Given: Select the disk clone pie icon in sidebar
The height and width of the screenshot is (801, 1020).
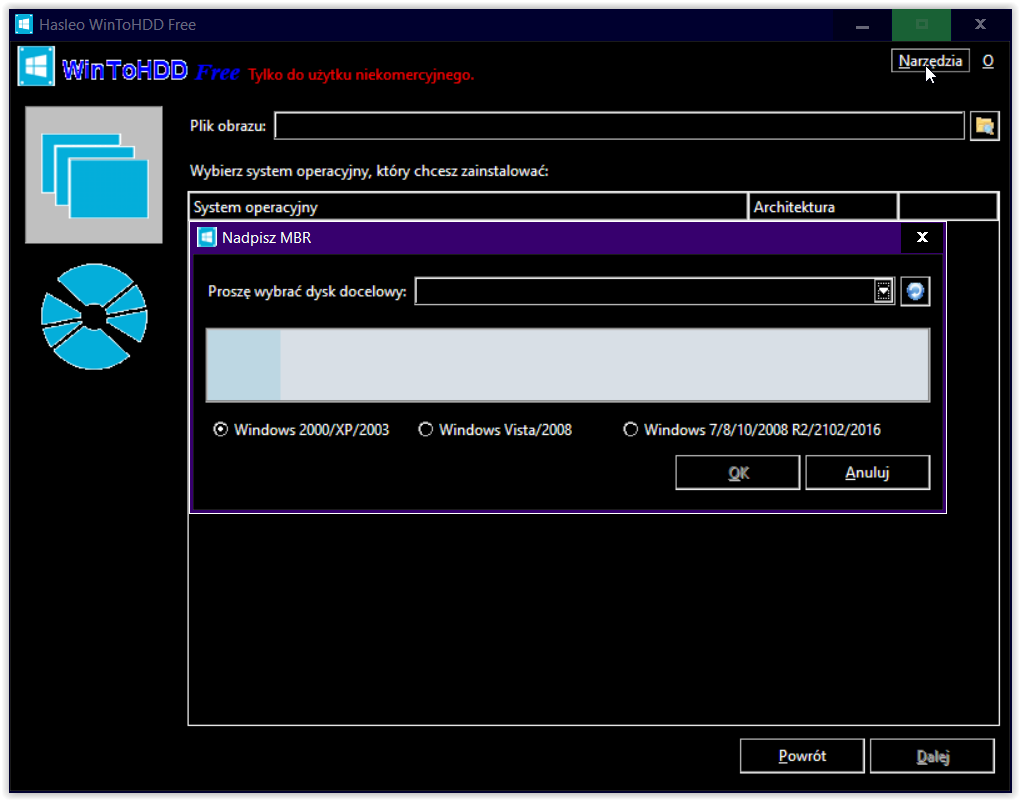Looking at the screenshot, I should [x=94, y=317].
